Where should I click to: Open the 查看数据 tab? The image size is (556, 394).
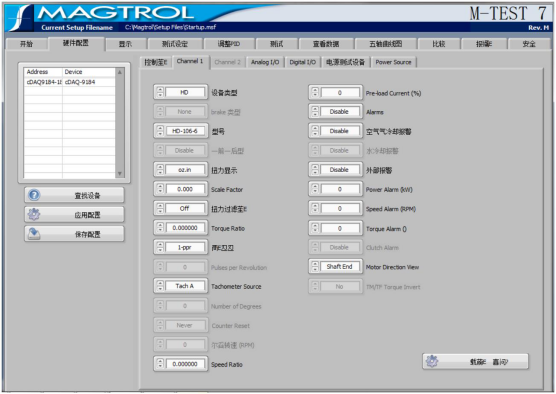tap(326, 44)
